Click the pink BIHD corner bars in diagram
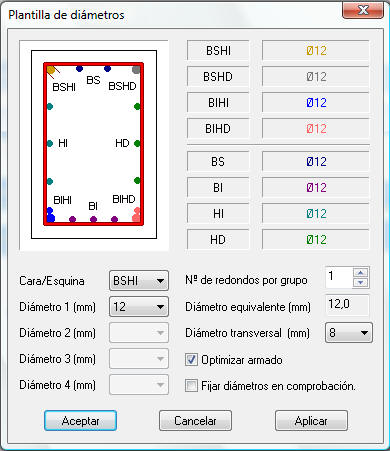Viewport: 390px width, 451px height. [x=136, y=215]
